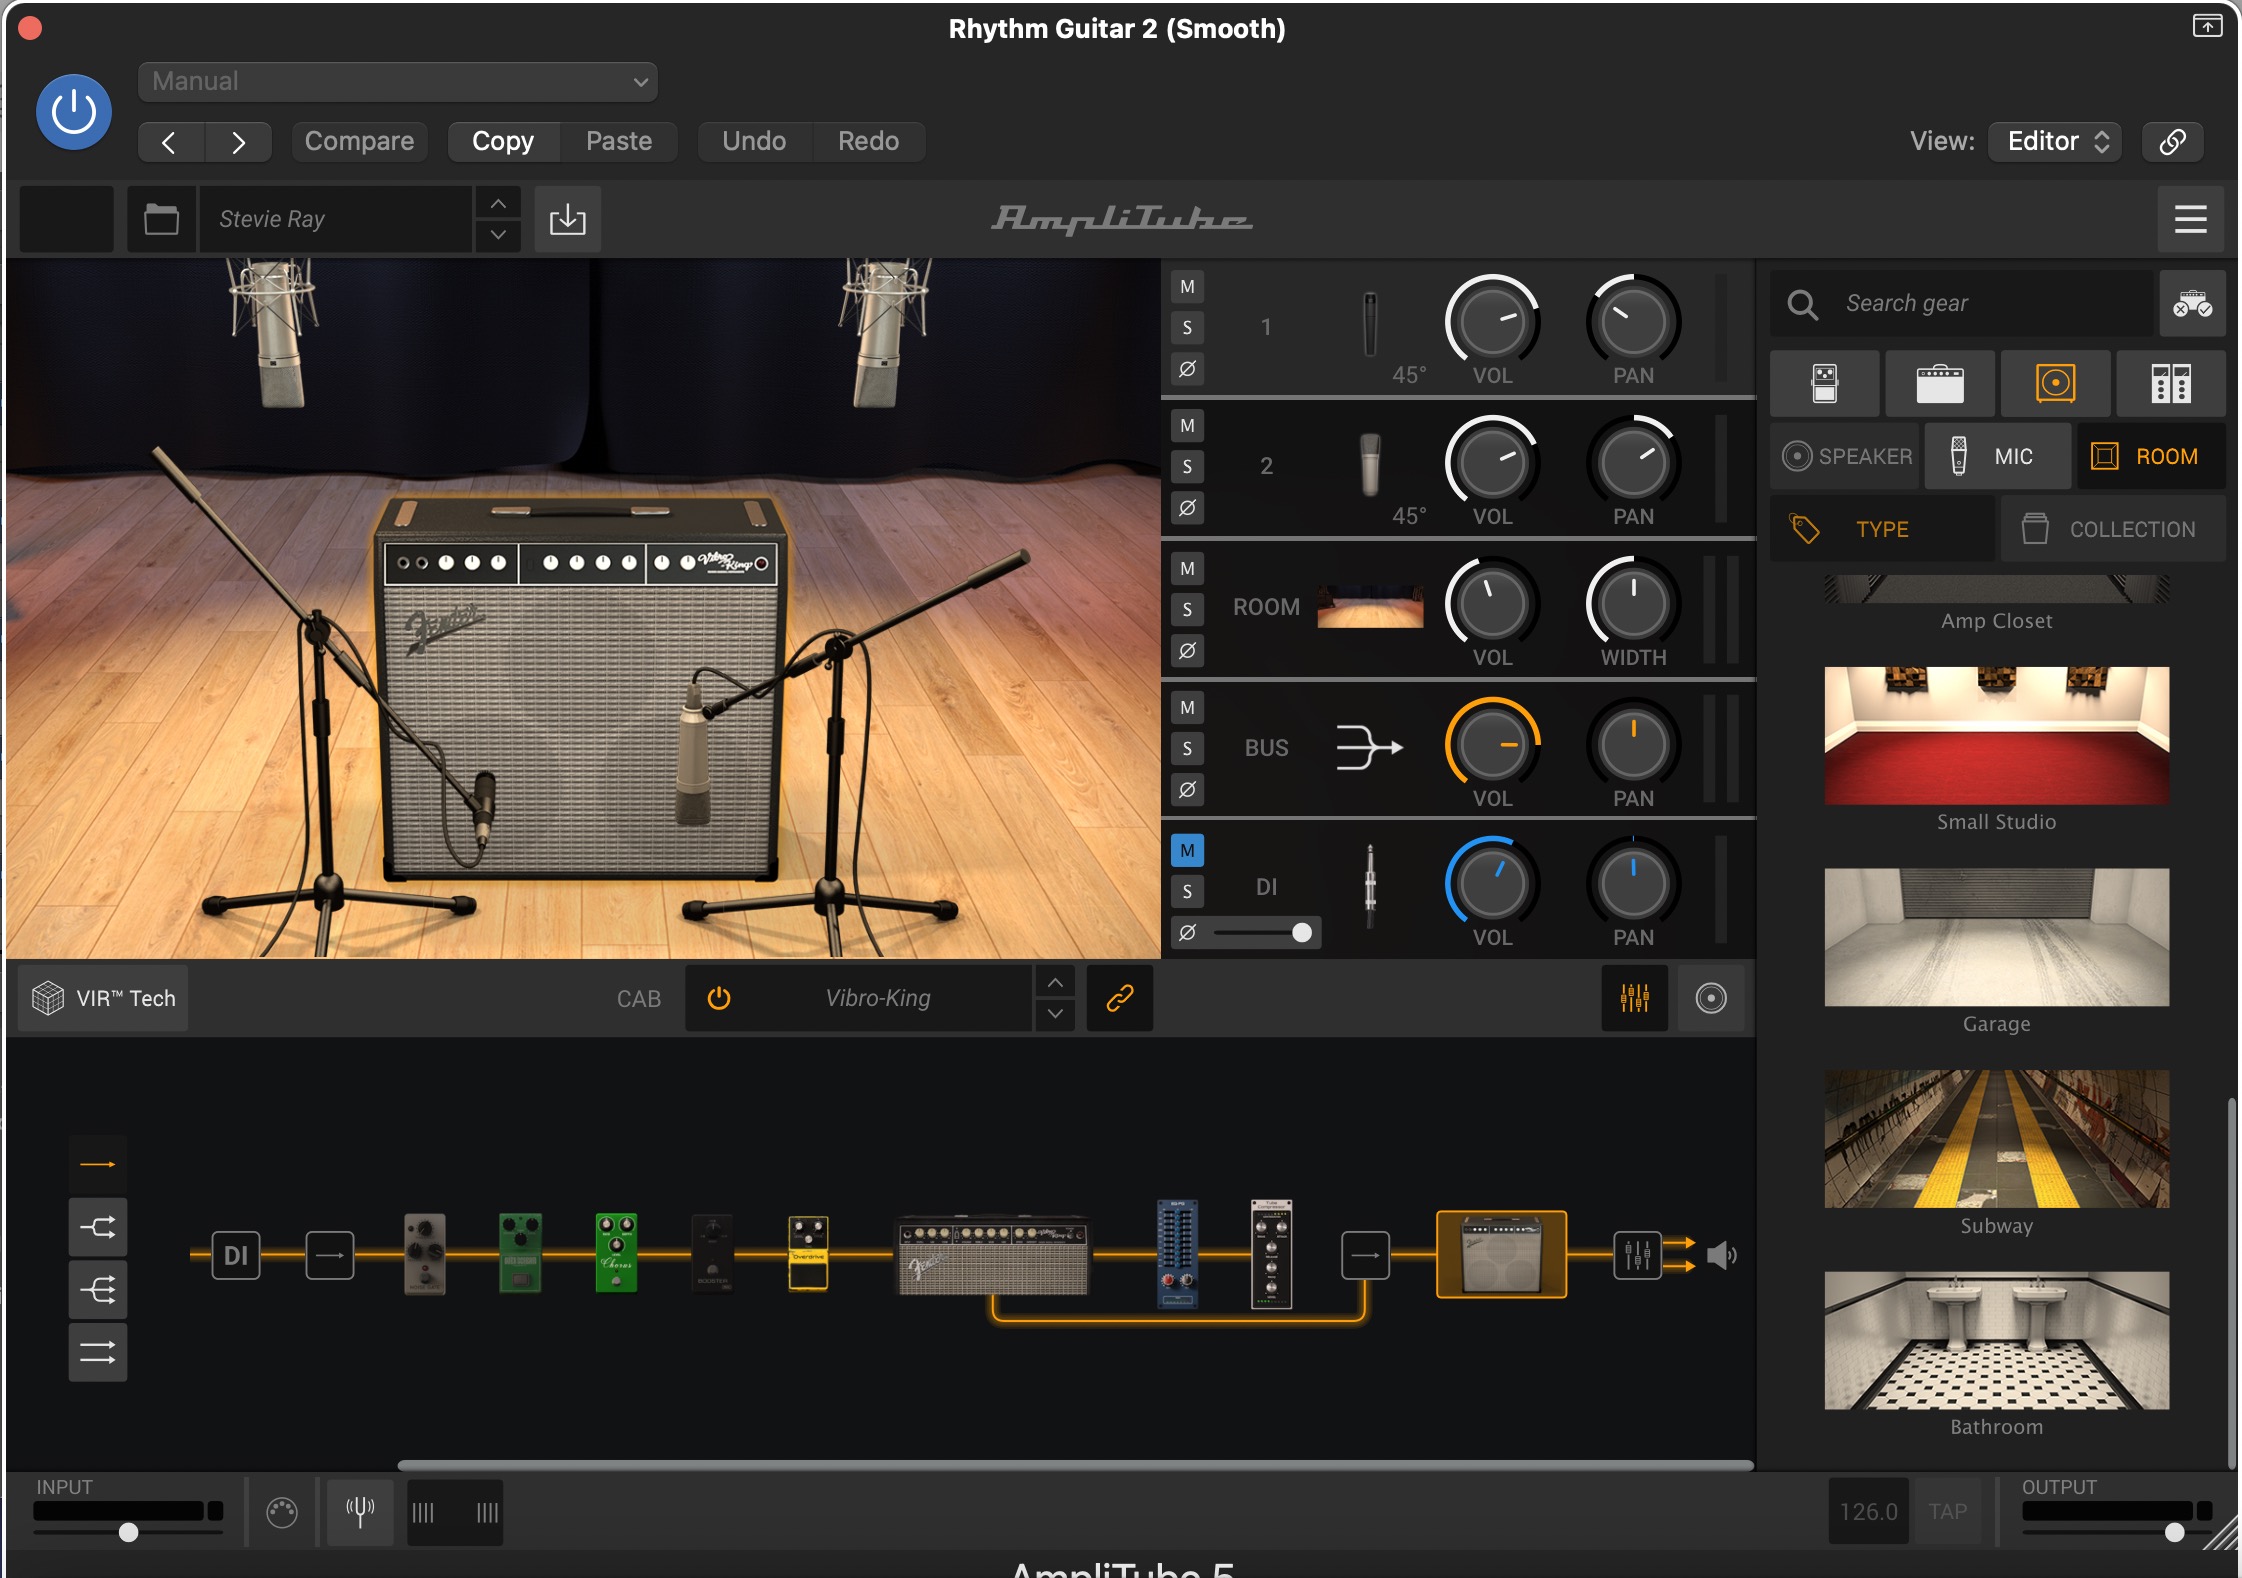Viewport: 2242px width, 1578px height.
Task: Select the Fender Vibro-King amp head in chain
Action: tap(993, 1255)
